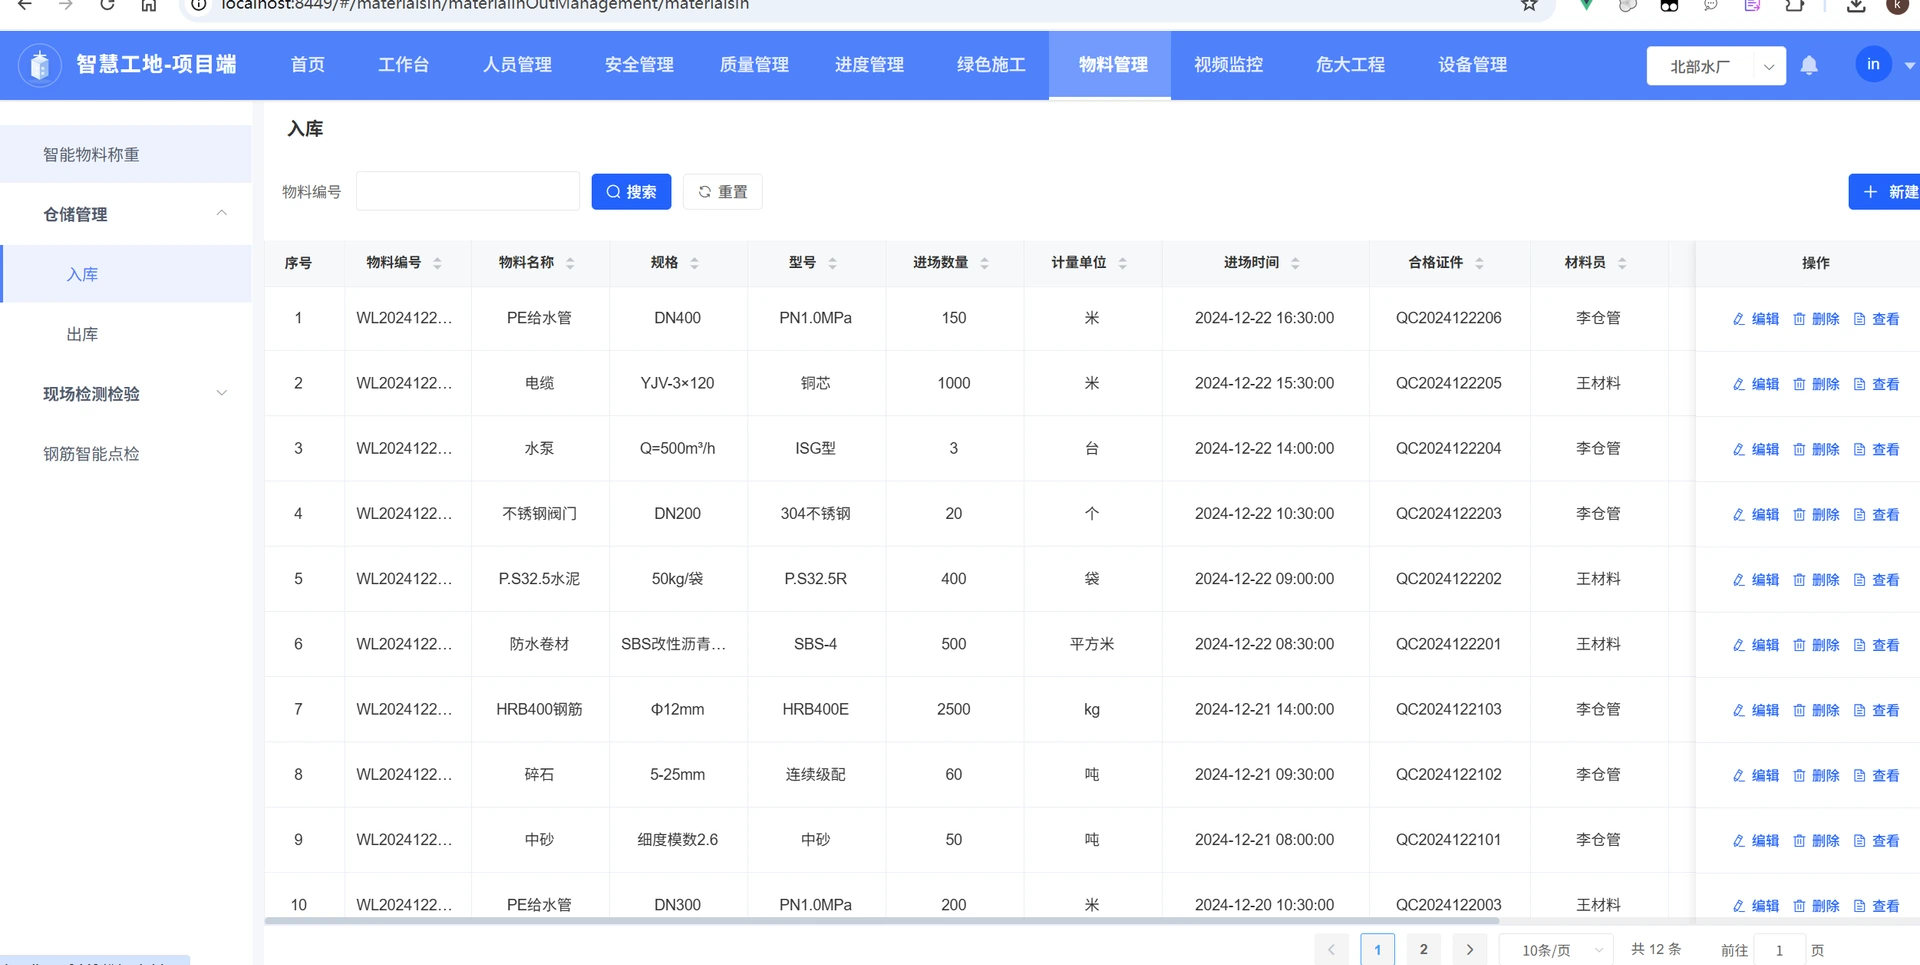
Task: Click the 重置 reset button
Action: [723, 191]
